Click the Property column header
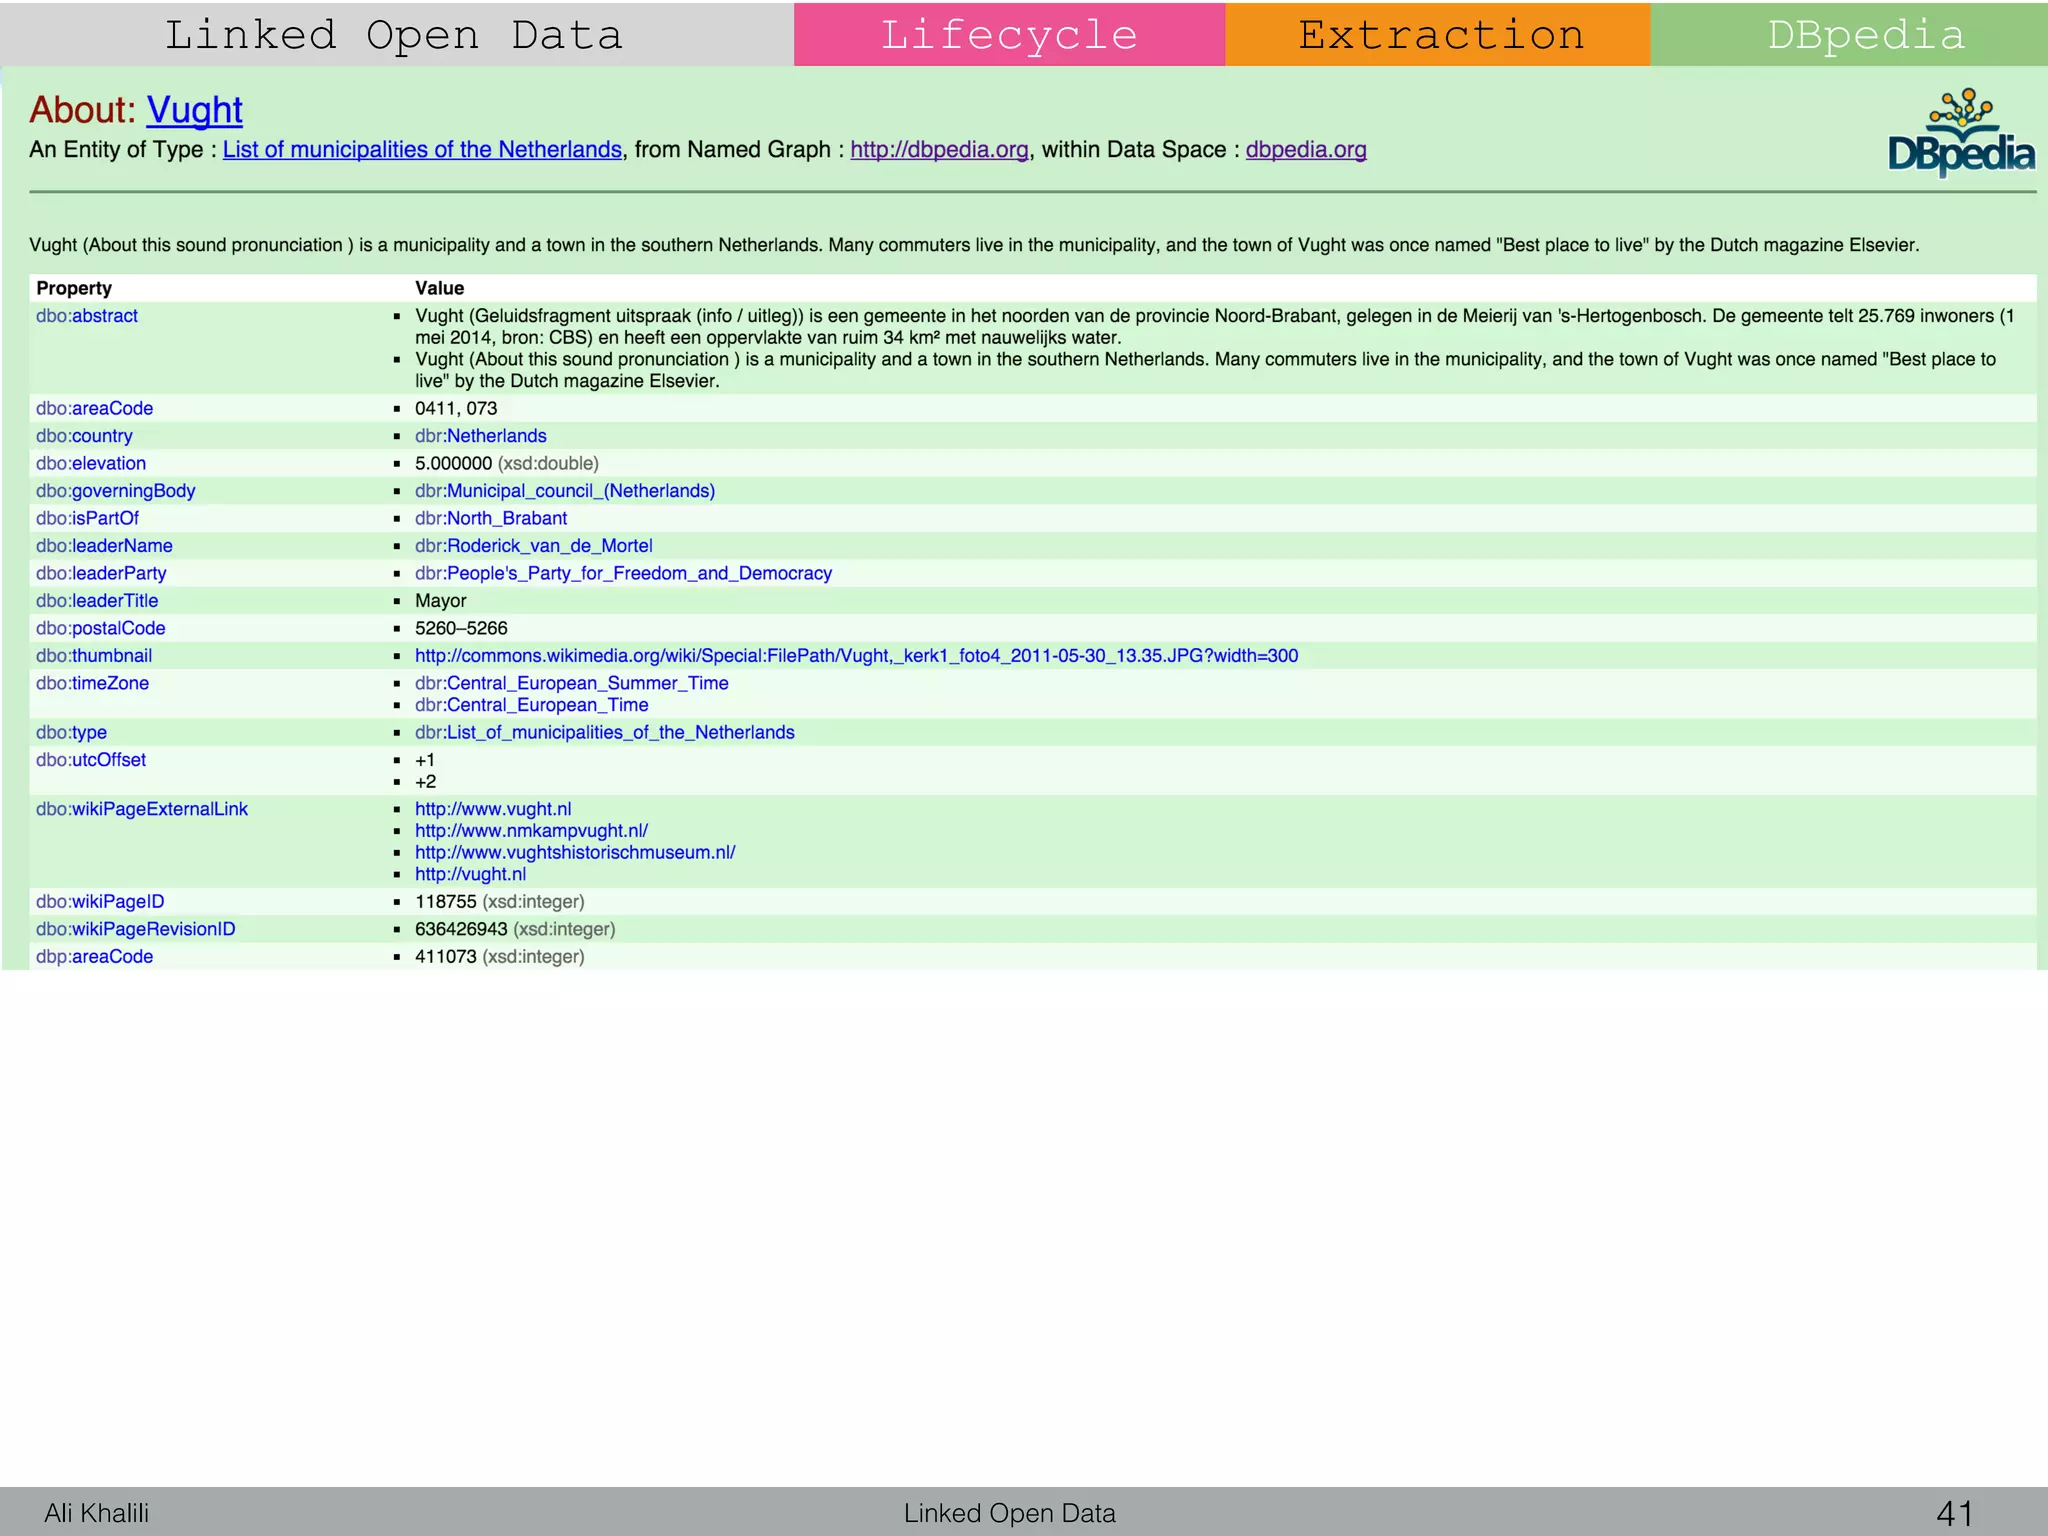 coord(74,289)
